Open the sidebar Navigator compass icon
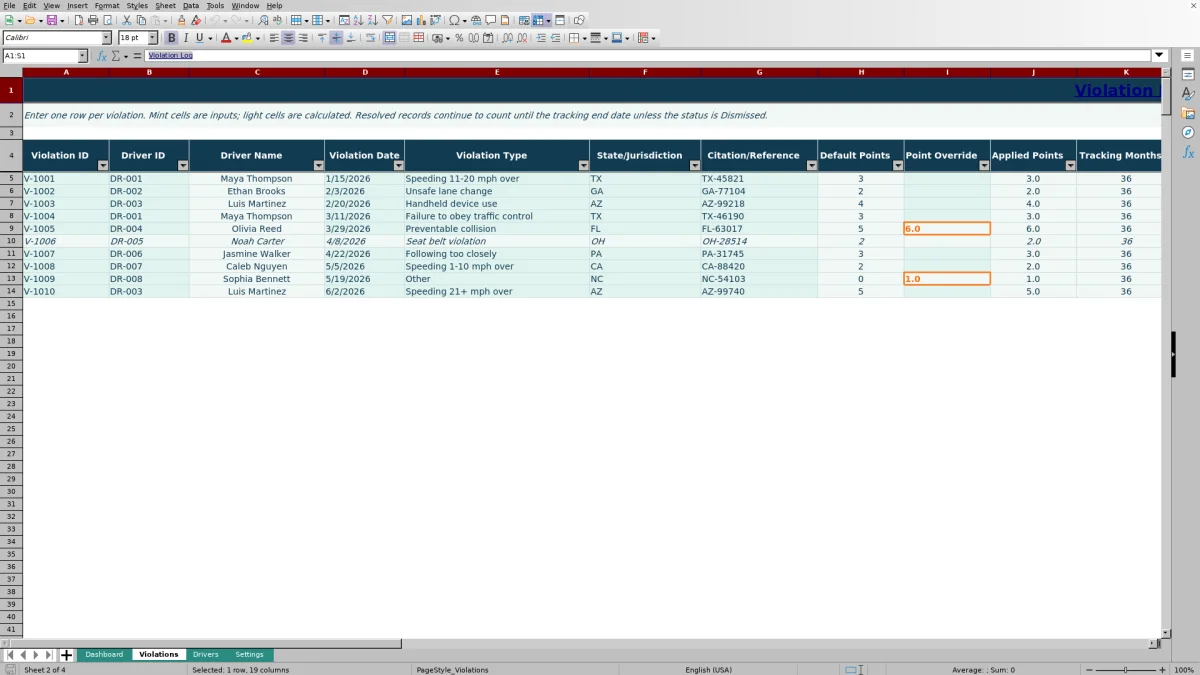 click(x=1188, y=132)
